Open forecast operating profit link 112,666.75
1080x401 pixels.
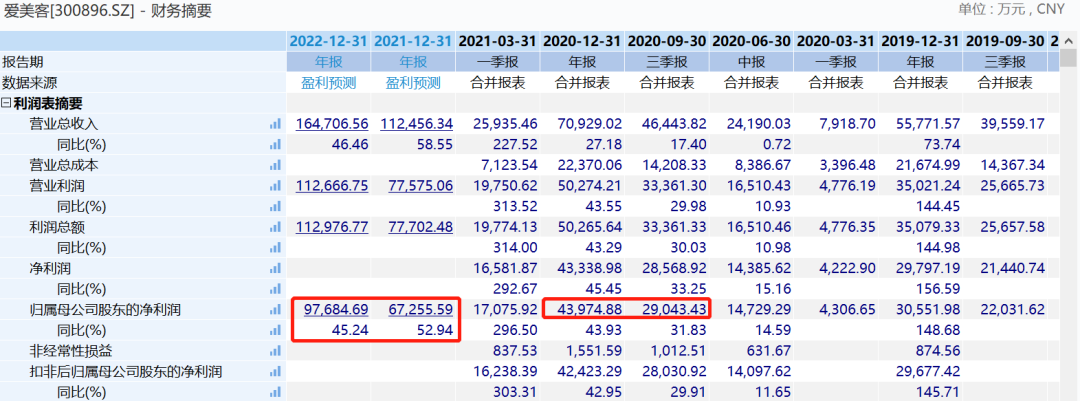(x=332, y=186)
